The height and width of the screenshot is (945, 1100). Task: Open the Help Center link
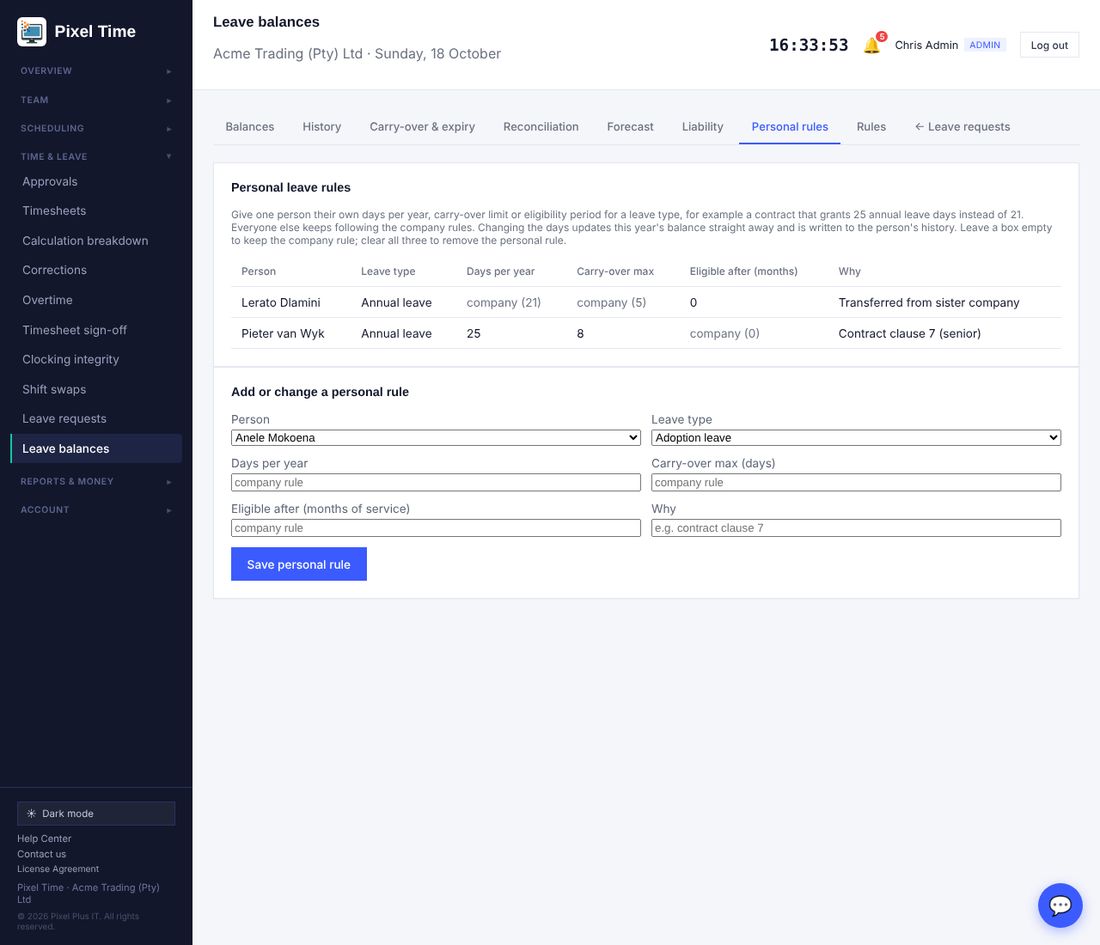tap(44, 838)
